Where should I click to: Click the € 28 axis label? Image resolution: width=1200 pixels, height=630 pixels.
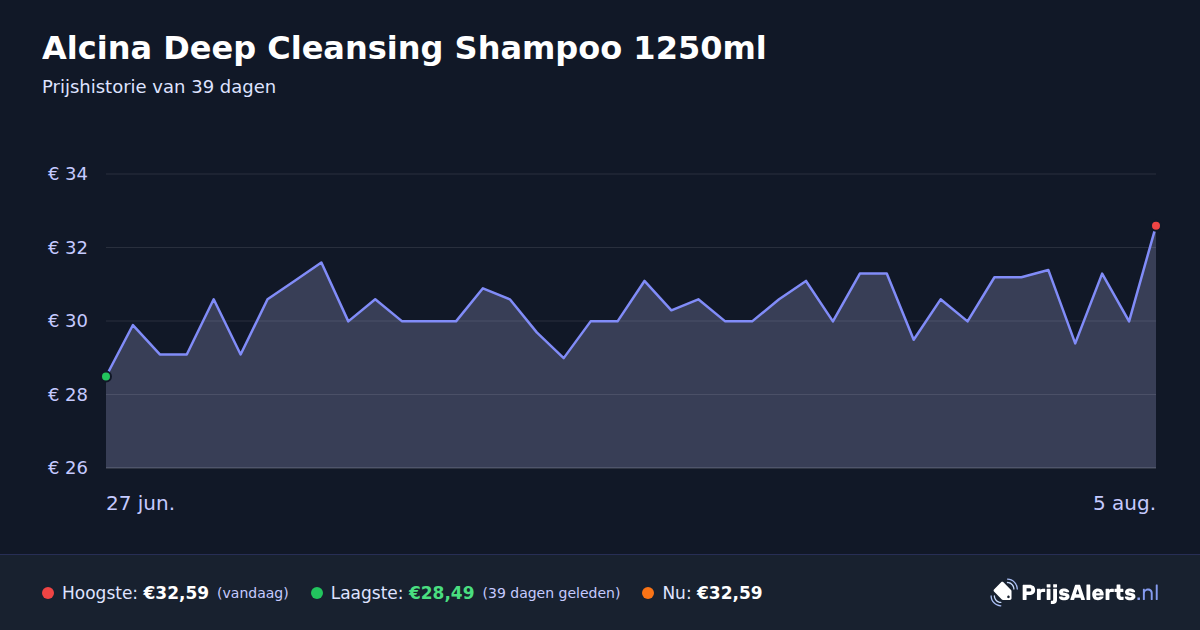[x=68, y=395]
